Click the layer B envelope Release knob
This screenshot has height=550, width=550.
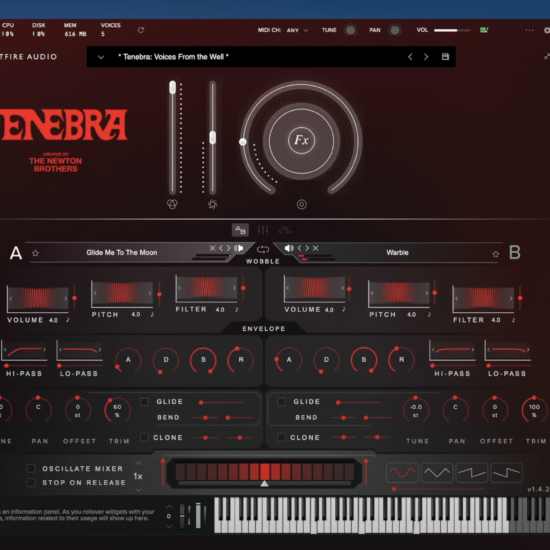(x=402, y=360)
